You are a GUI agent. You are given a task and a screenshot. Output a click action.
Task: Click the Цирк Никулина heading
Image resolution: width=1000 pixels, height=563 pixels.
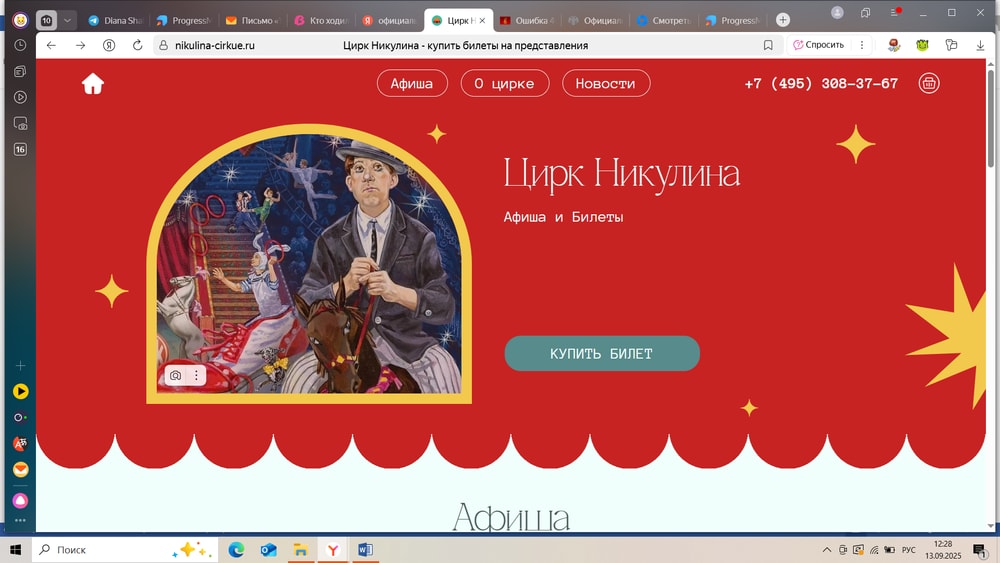(621, 173)
